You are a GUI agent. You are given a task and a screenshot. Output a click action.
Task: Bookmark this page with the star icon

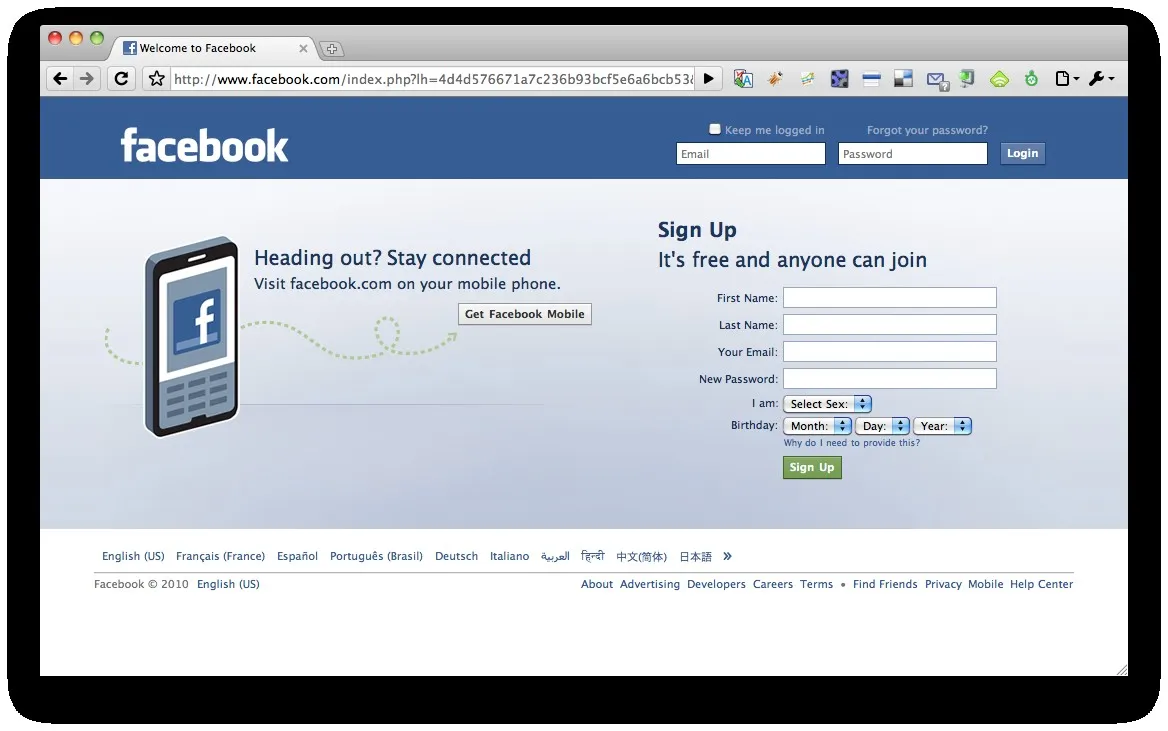click(156, 78)
